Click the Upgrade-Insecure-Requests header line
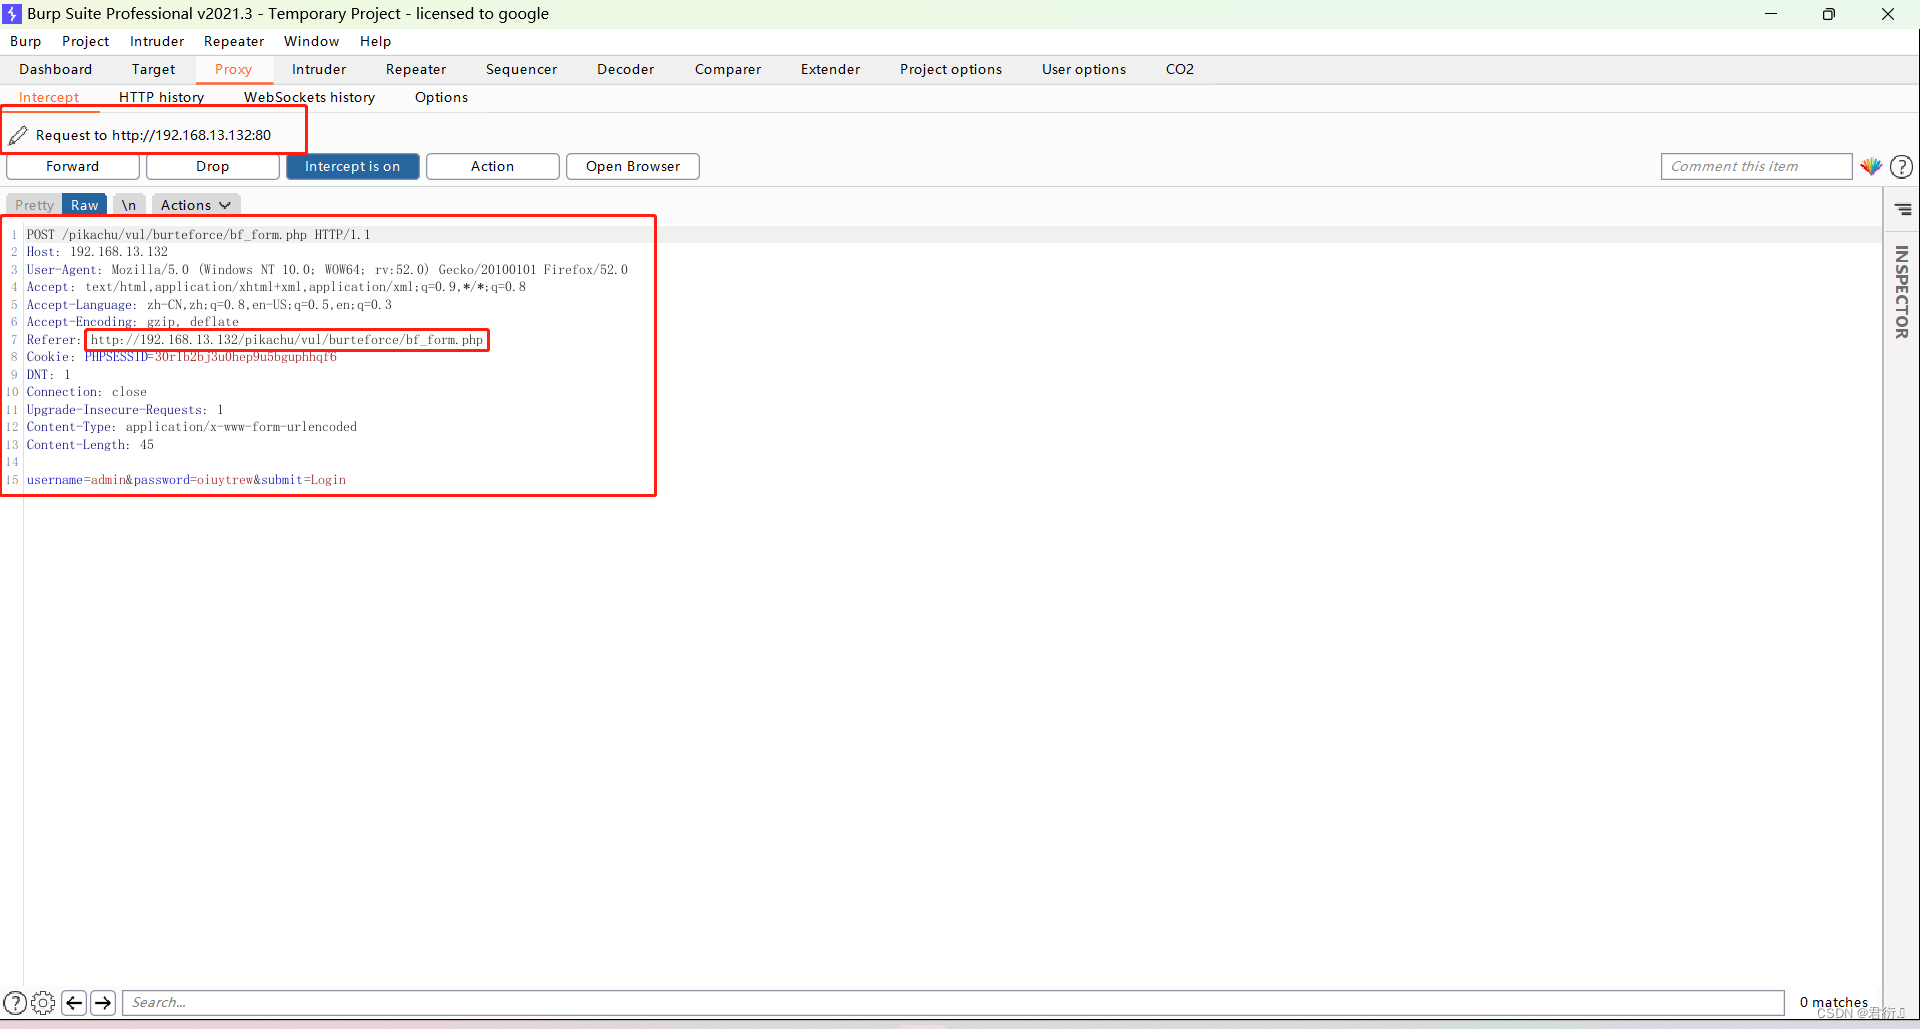1920x1029 pixels. [x=125, y=410]
